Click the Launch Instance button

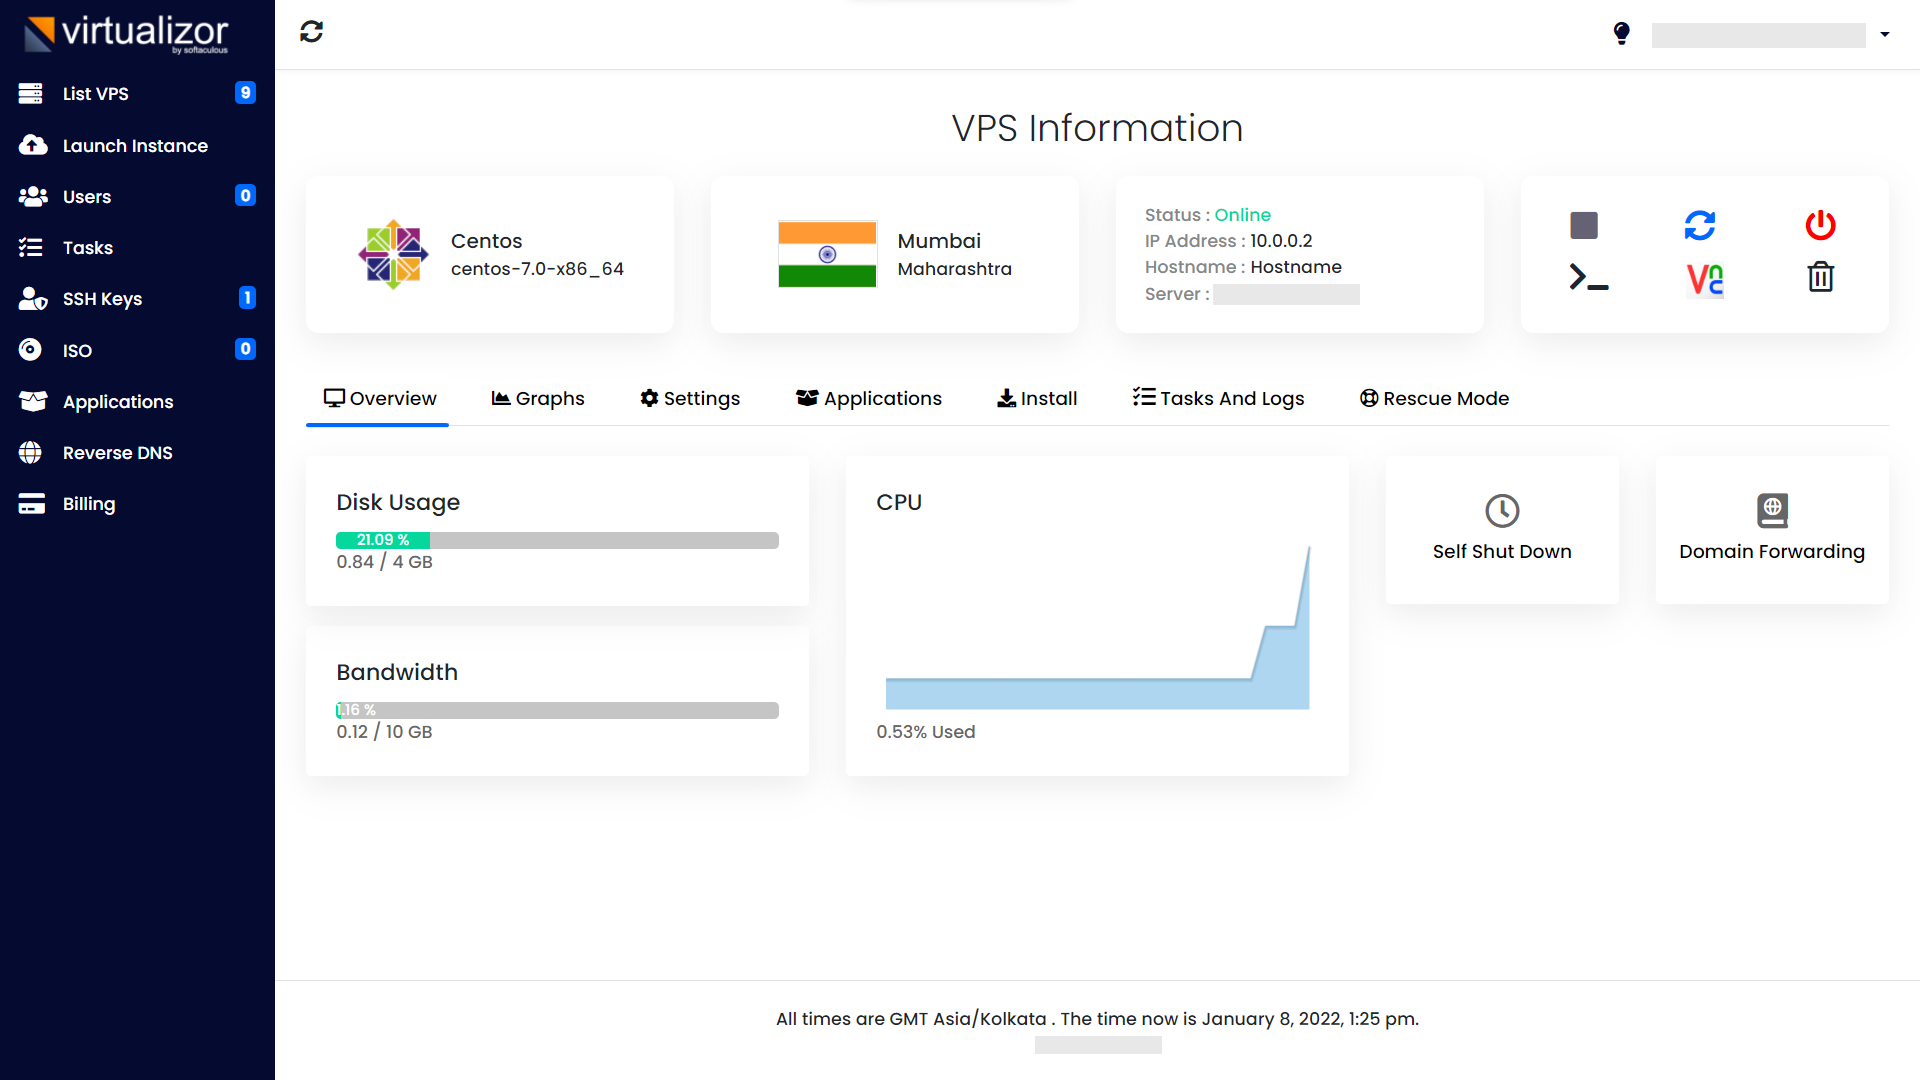(x=136, y=145)
